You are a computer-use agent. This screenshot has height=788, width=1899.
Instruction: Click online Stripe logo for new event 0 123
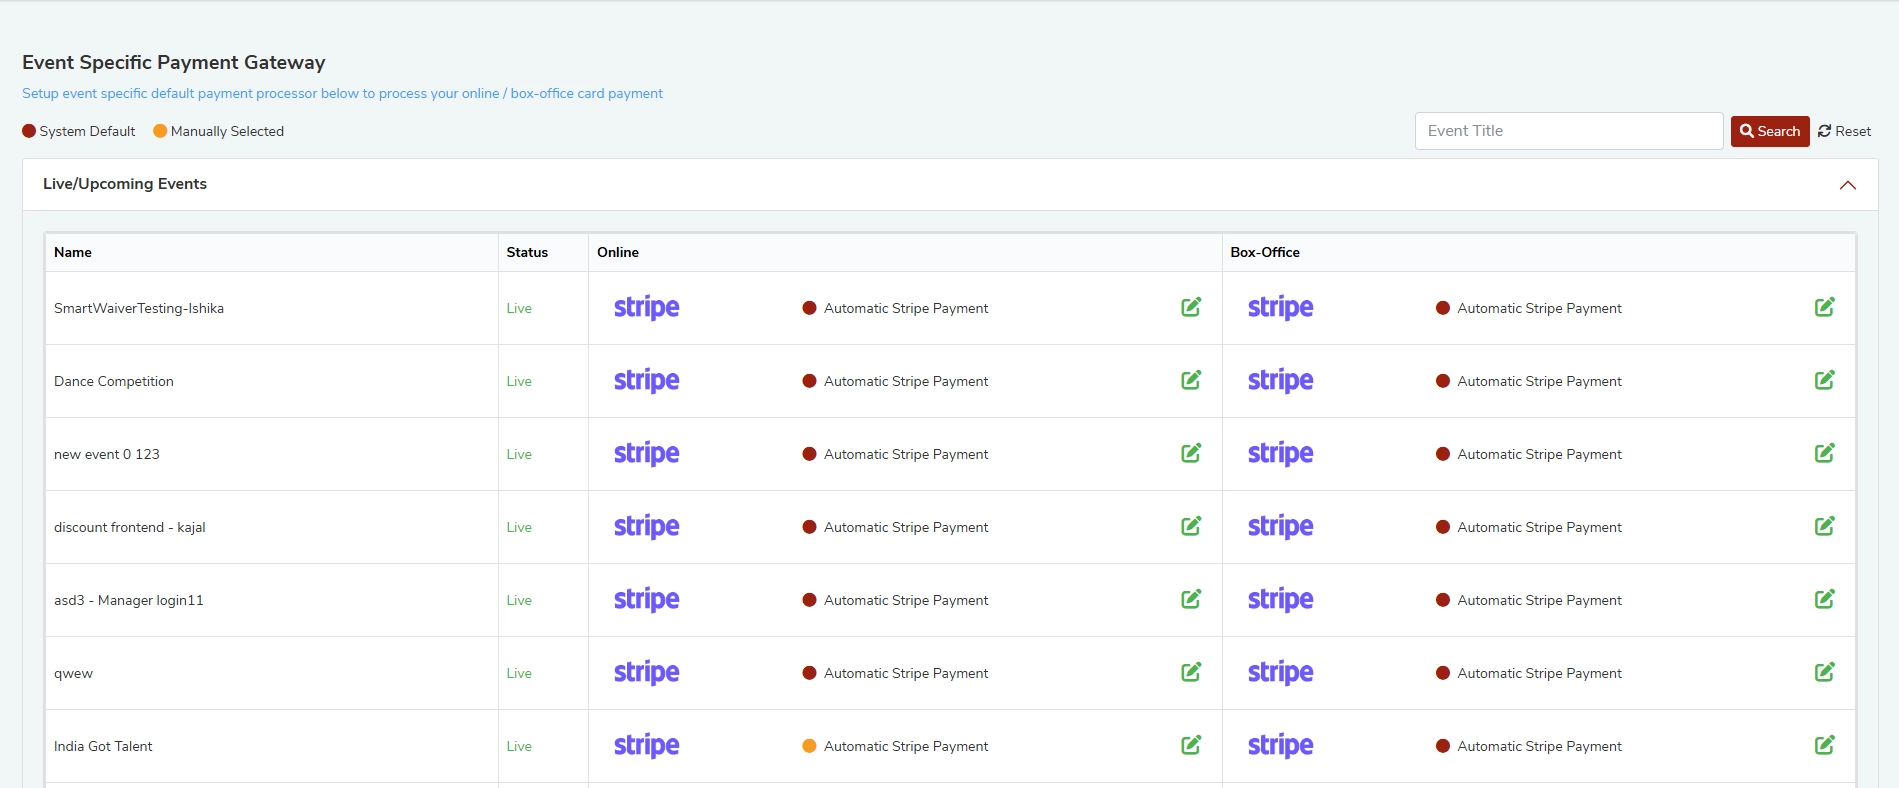click(x=647, y=454)
